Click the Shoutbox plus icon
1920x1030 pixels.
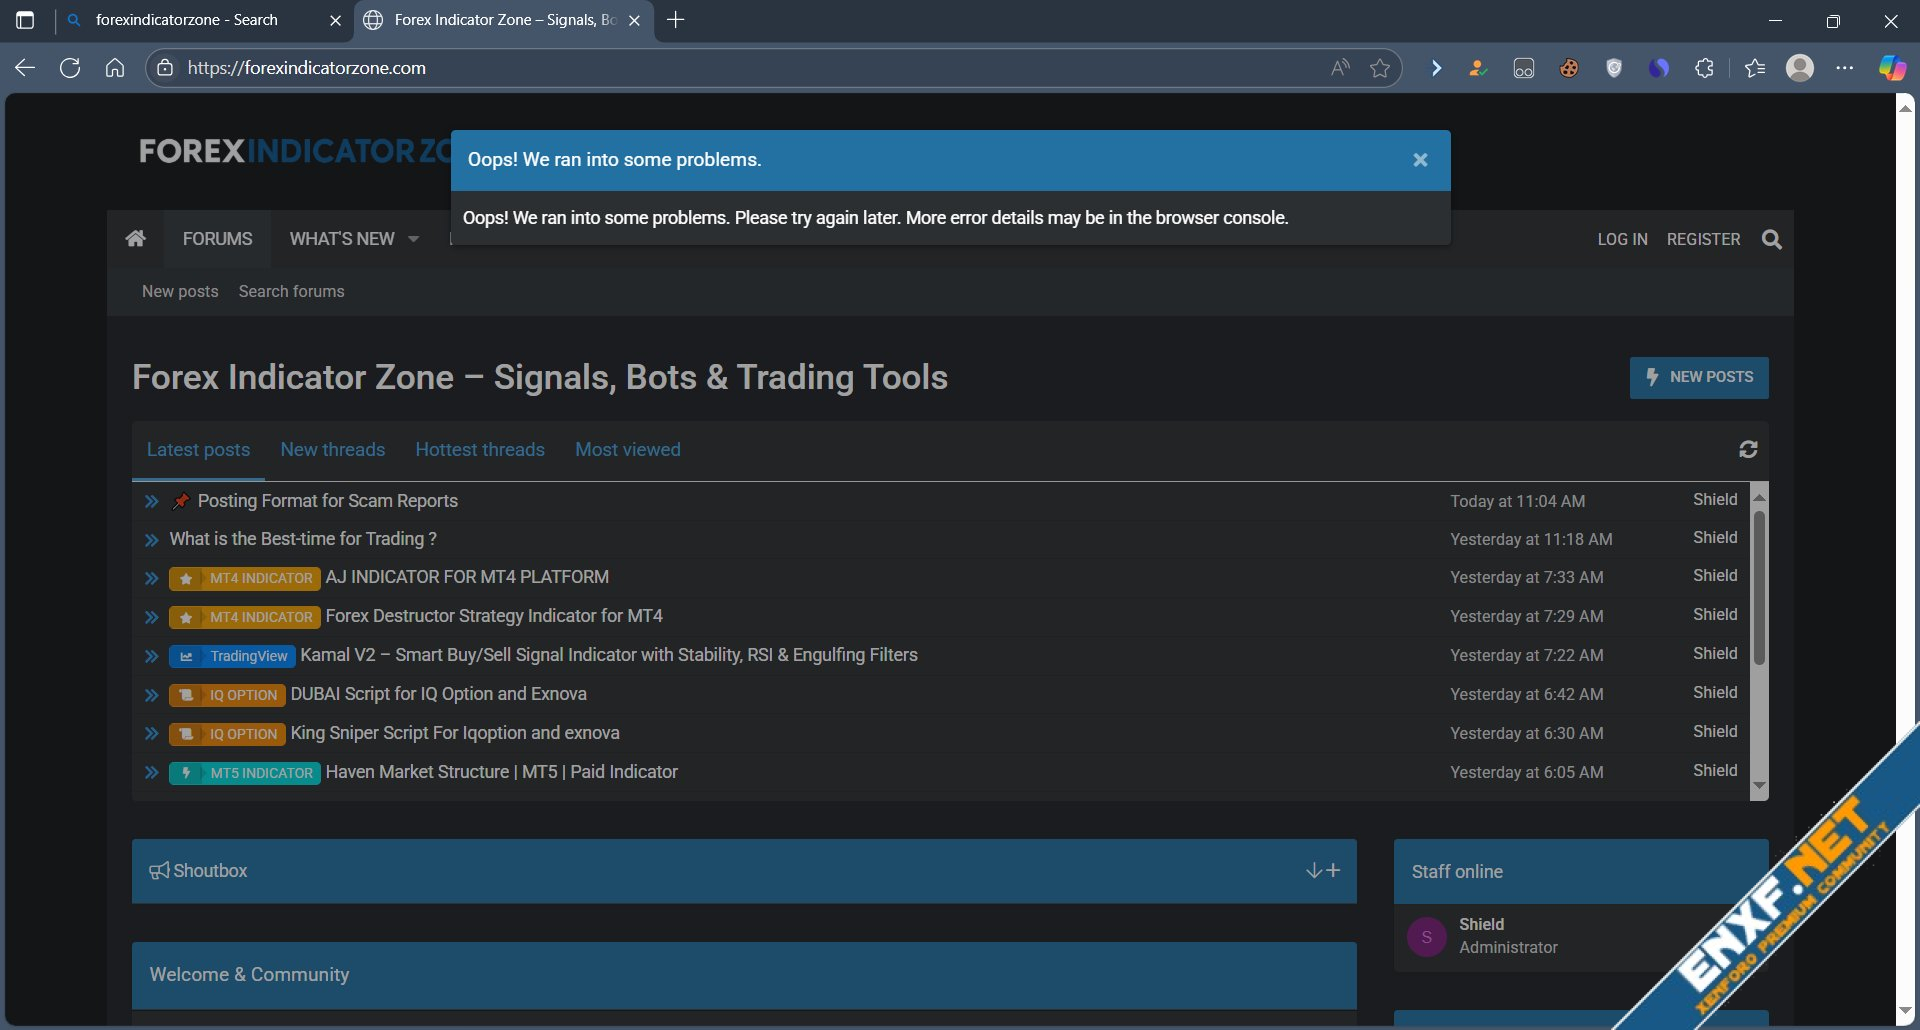coord(1333,871)
